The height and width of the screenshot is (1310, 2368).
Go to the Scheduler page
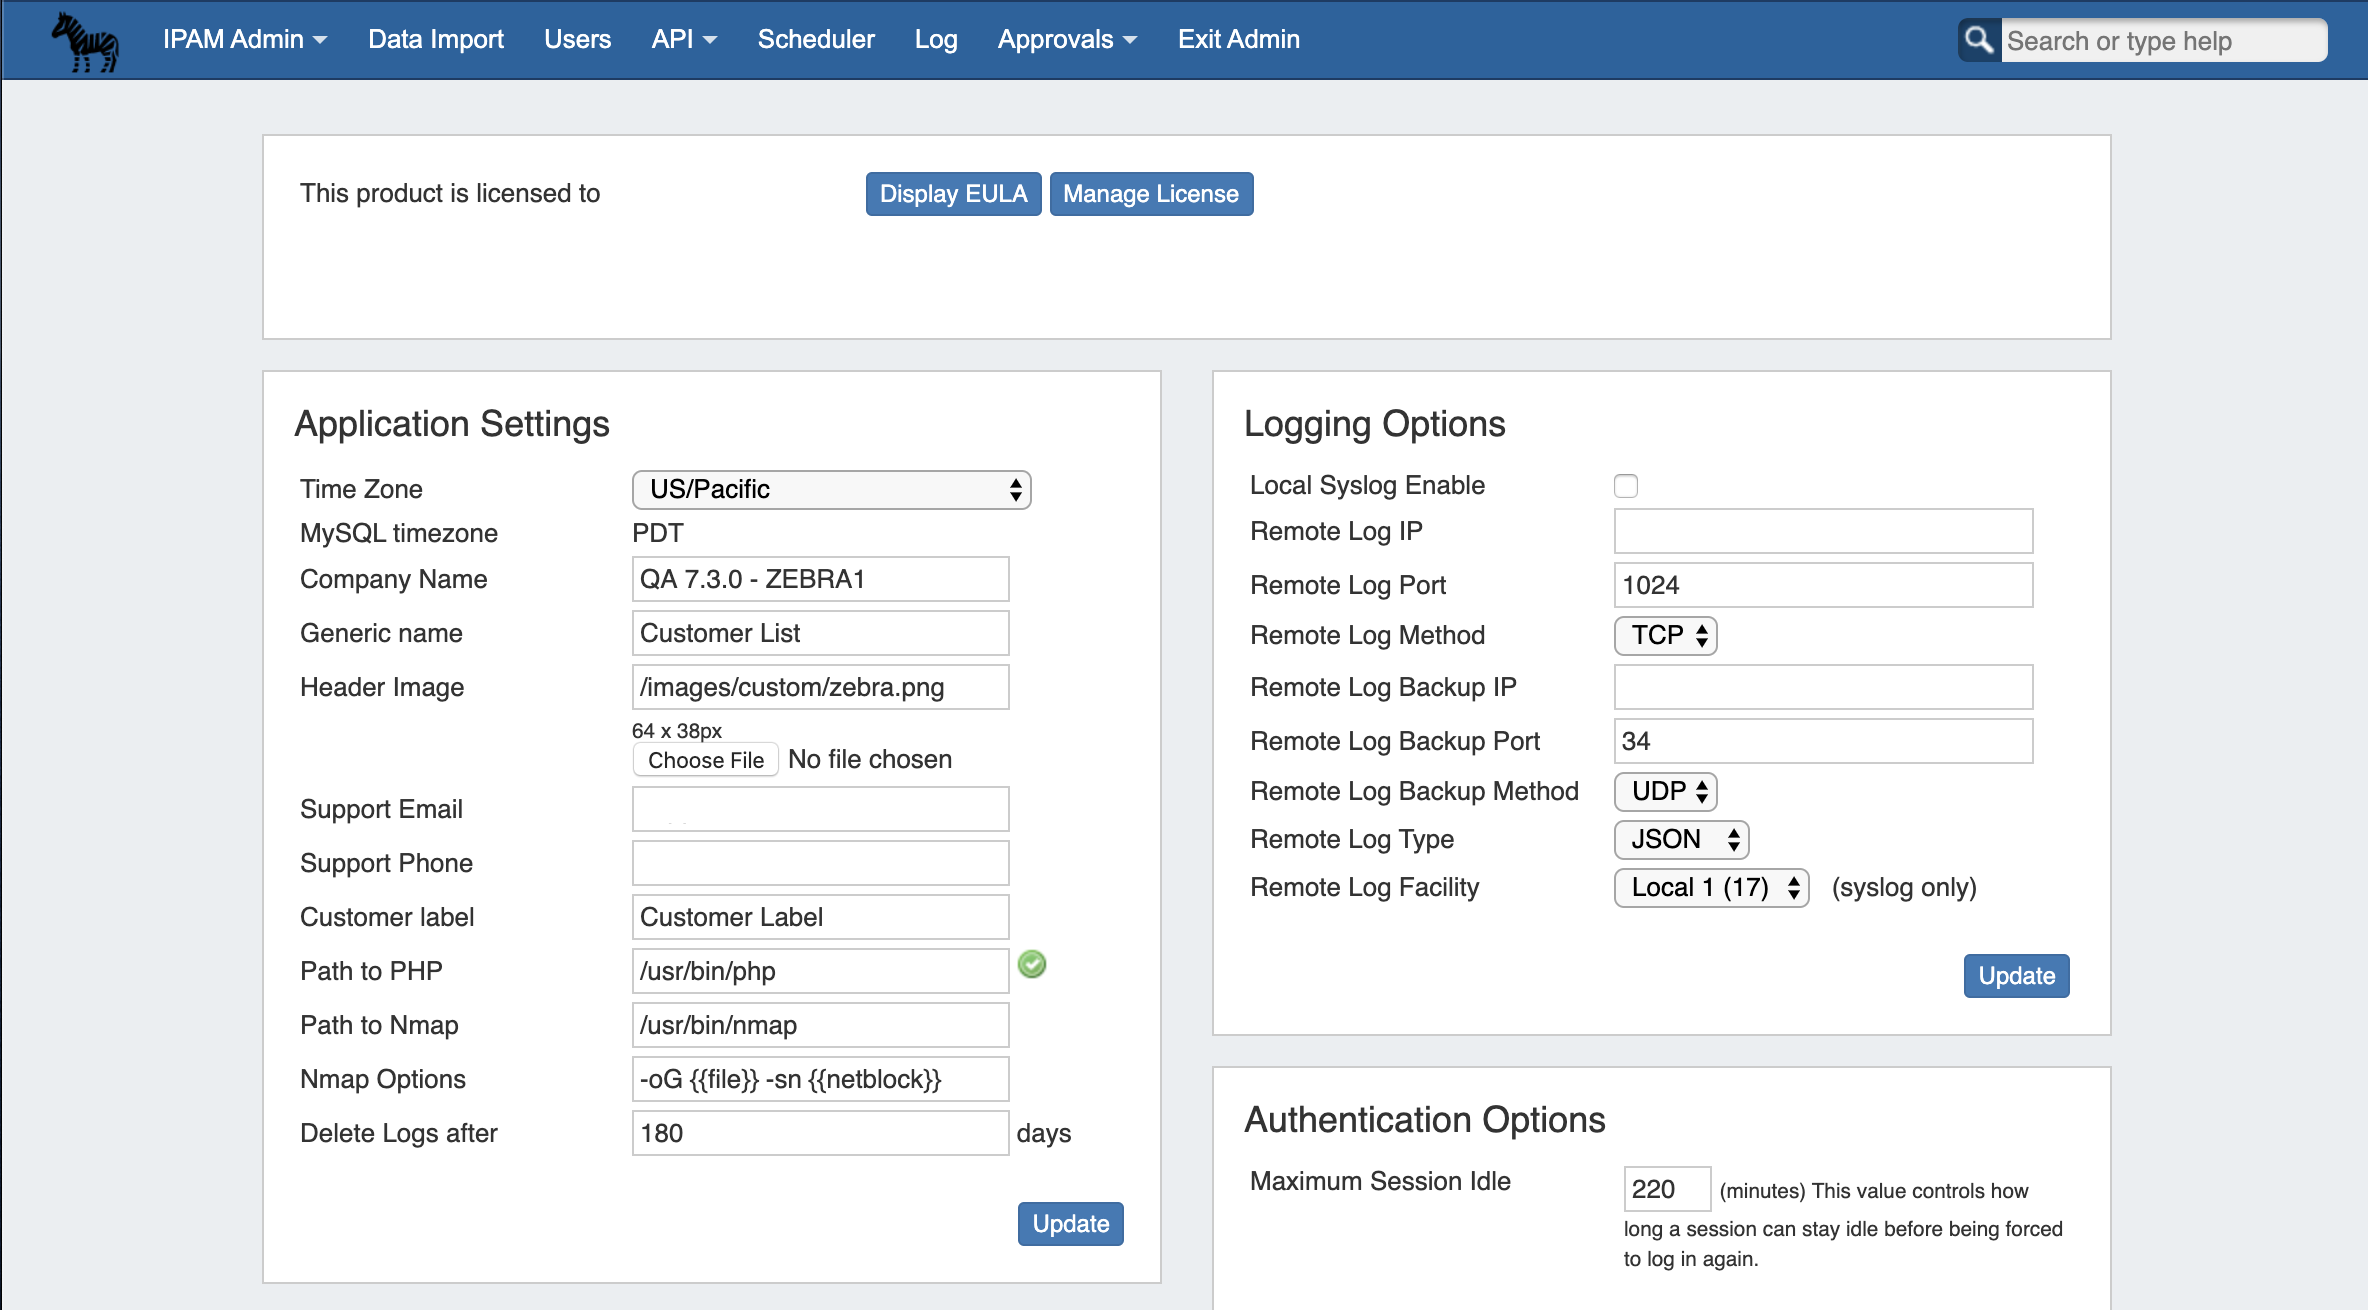816,39
